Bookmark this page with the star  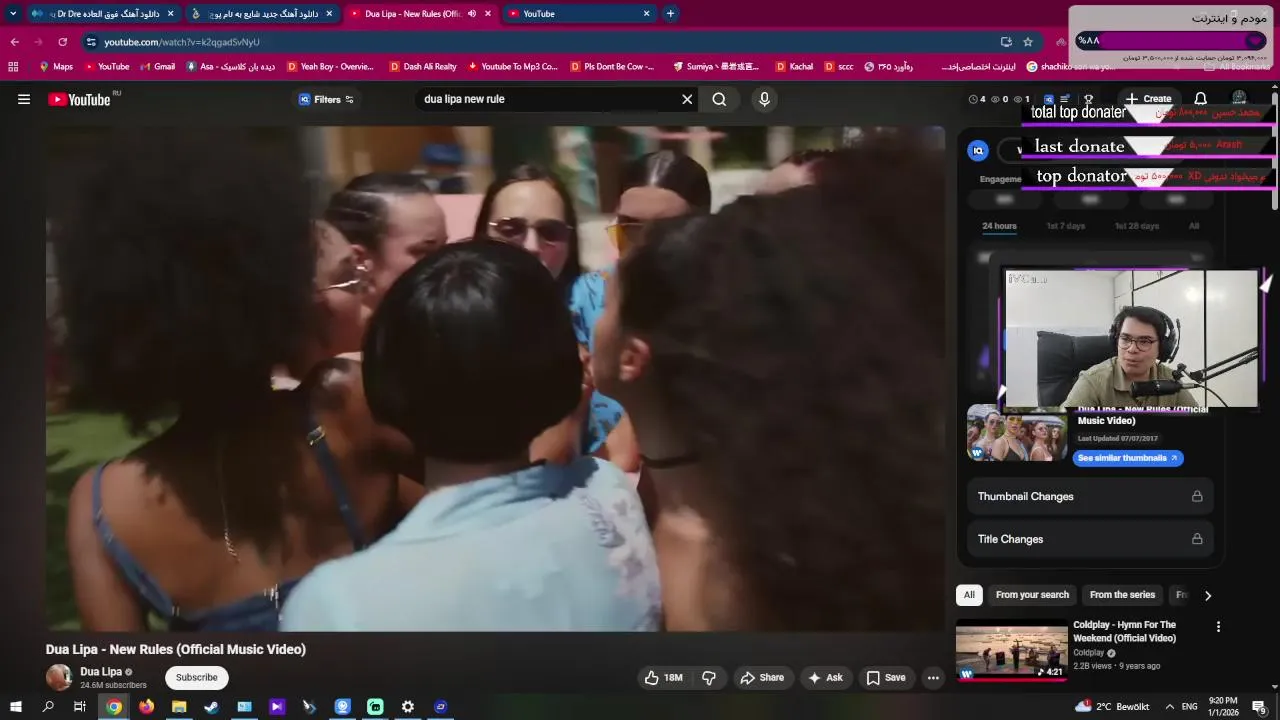point(1028,42)
